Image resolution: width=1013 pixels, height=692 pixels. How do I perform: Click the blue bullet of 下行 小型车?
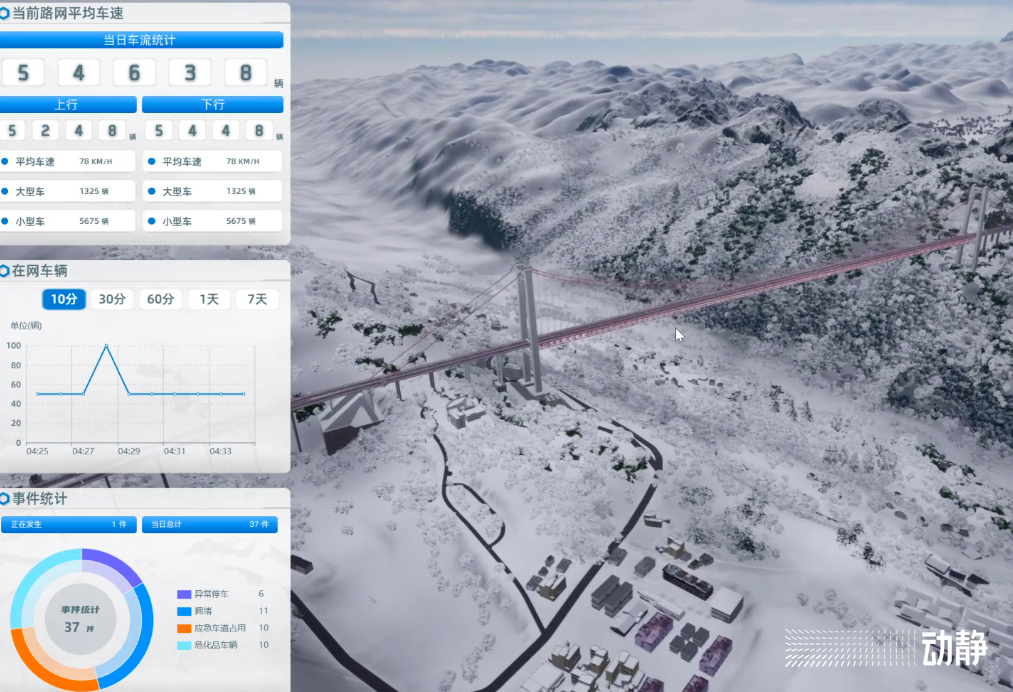tap(151, 221)
